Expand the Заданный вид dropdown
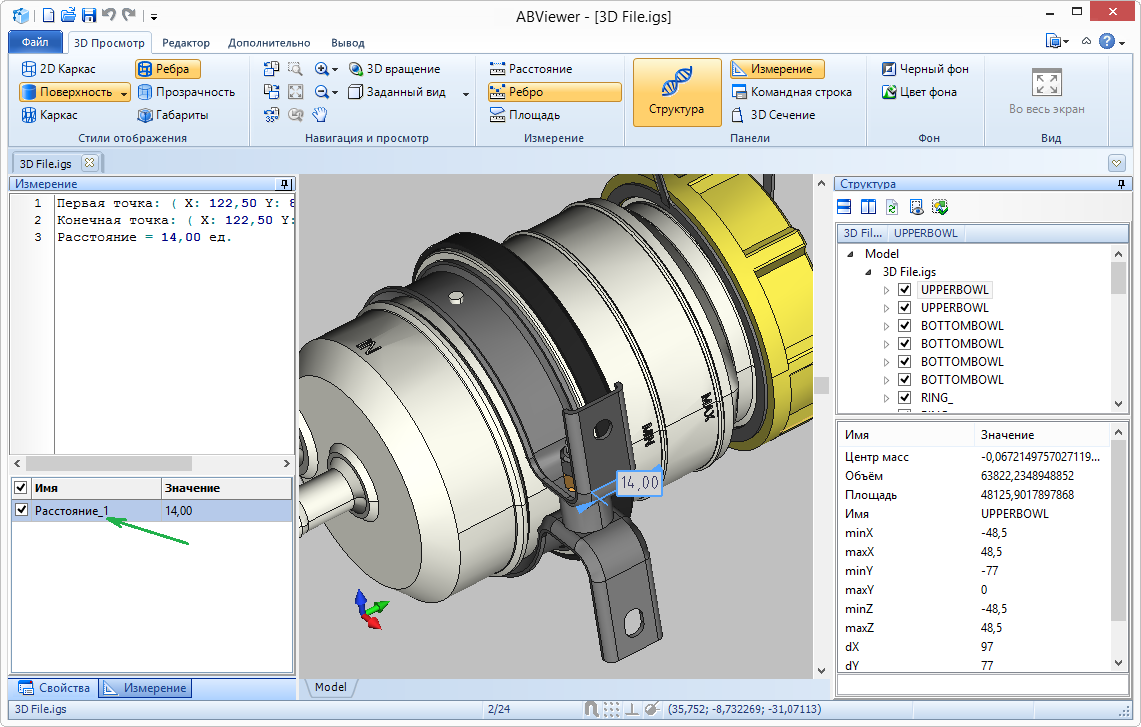This screenshot has width=1141, height=727. point(466,93)
